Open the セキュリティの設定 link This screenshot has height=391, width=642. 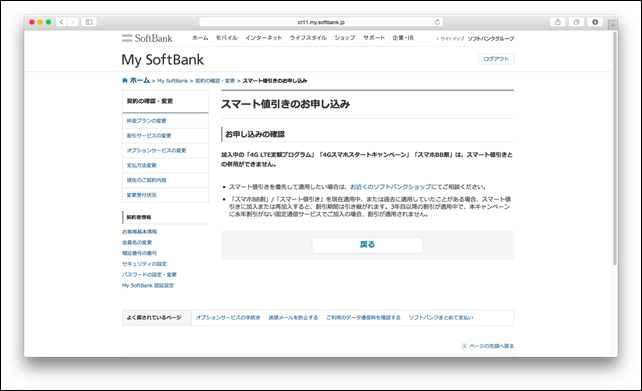pyautogui.click(x=145, y=264)
